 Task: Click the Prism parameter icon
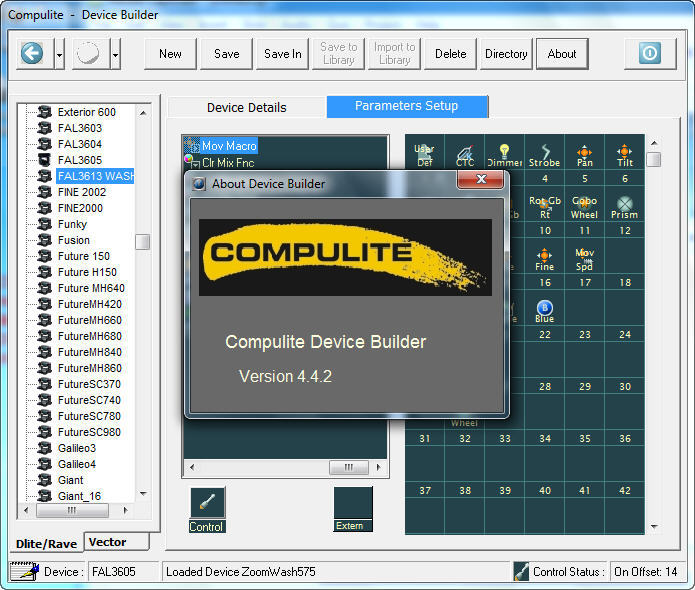pyautogui.click(x=625, y=203)
